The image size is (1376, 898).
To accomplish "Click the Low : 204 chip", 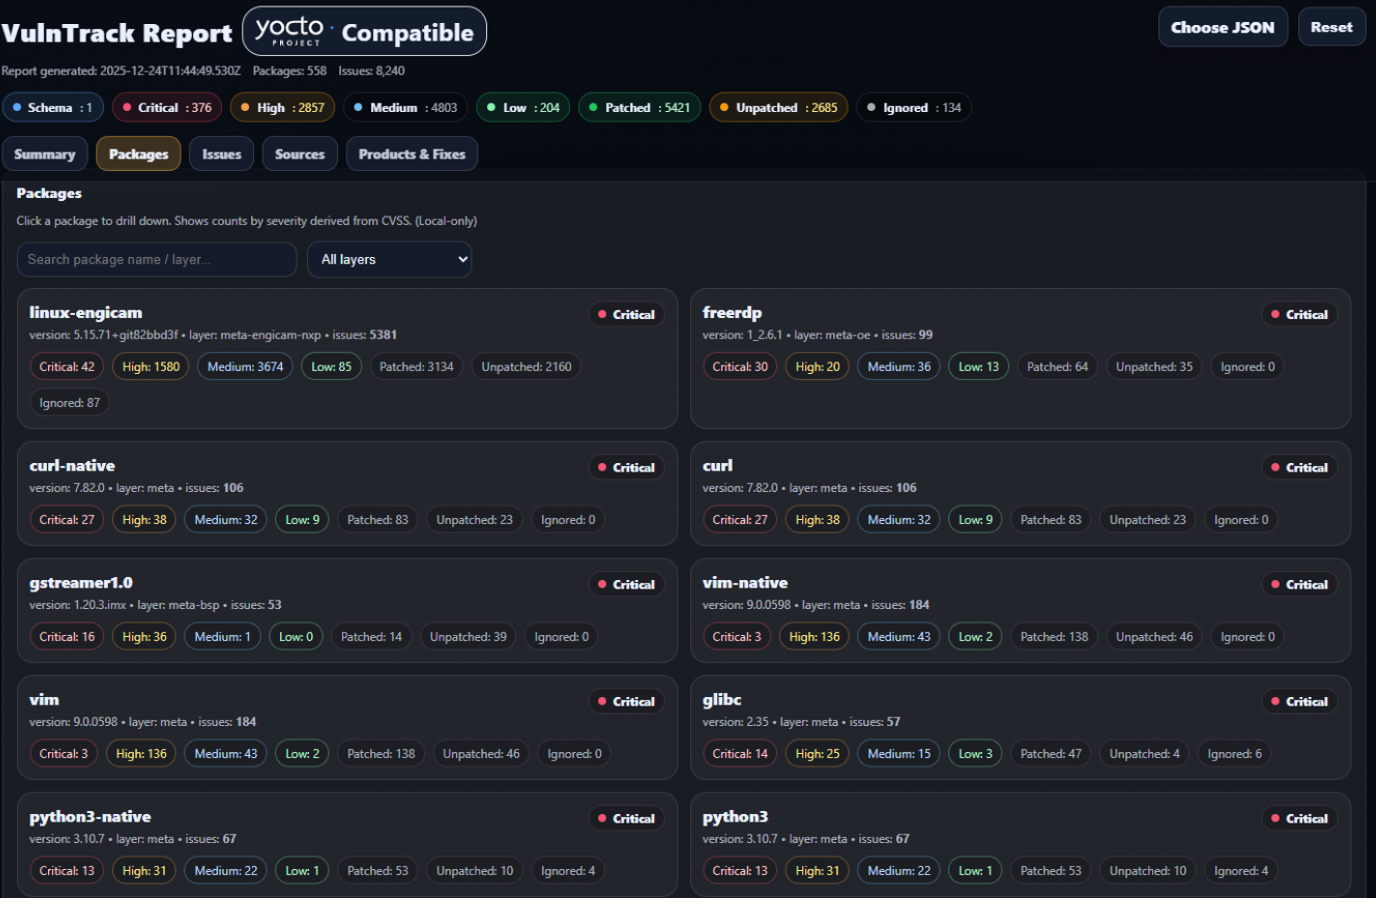I will (x=523, y=107).
